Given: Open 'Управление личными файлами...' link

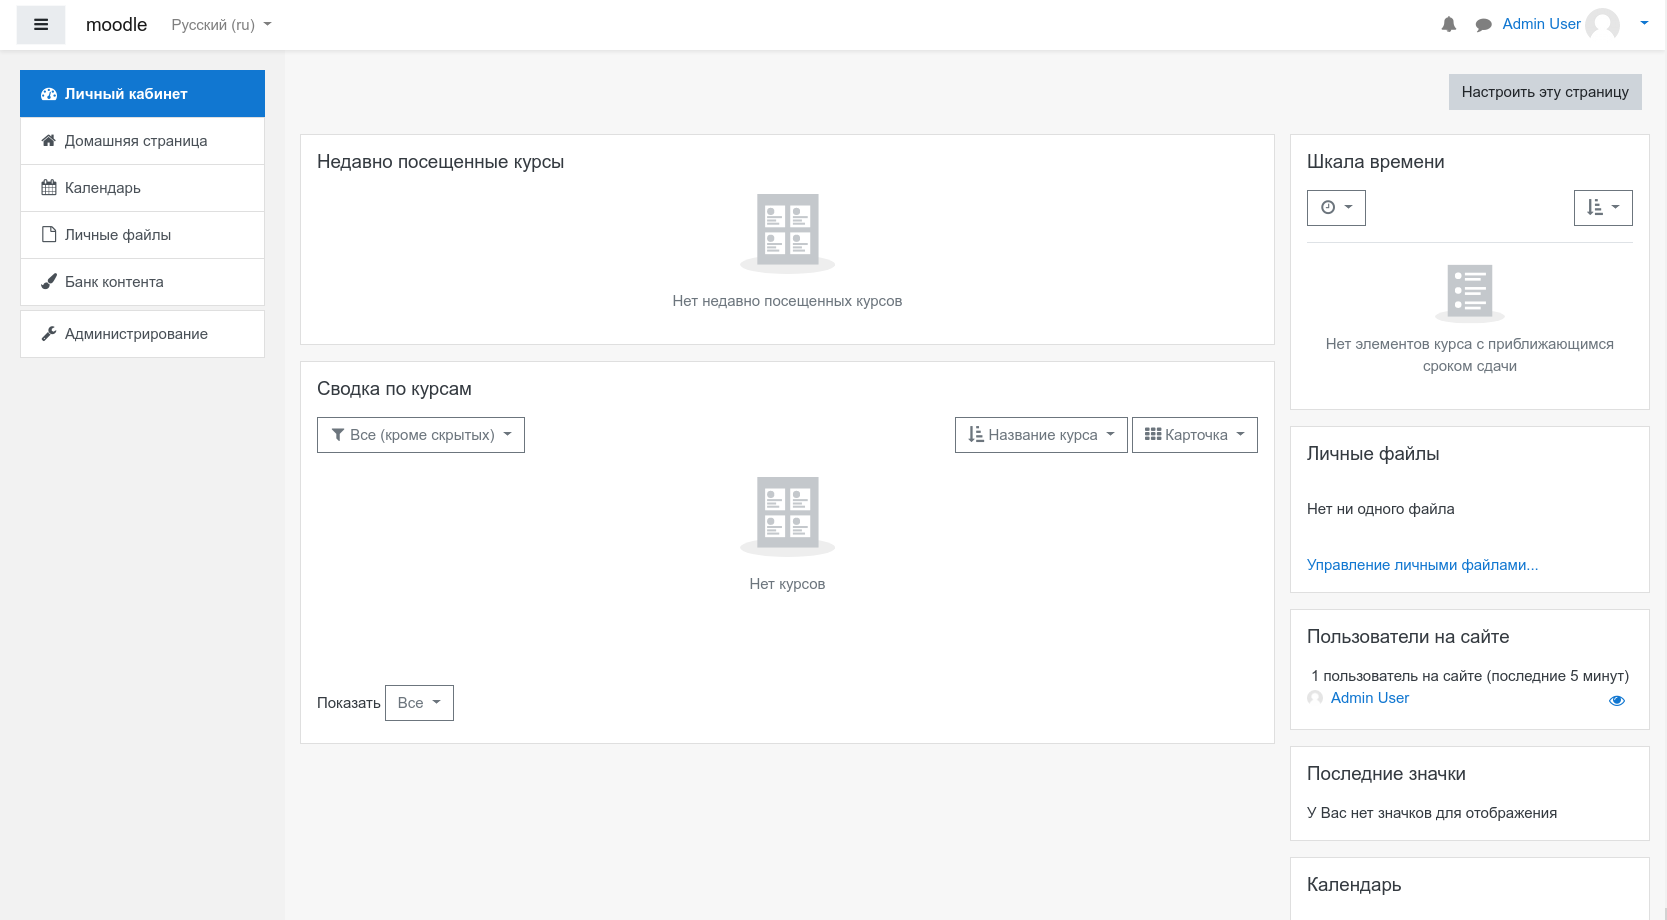Looking at the screenshot, I should pyautogui.click(x=1422, y=565).
